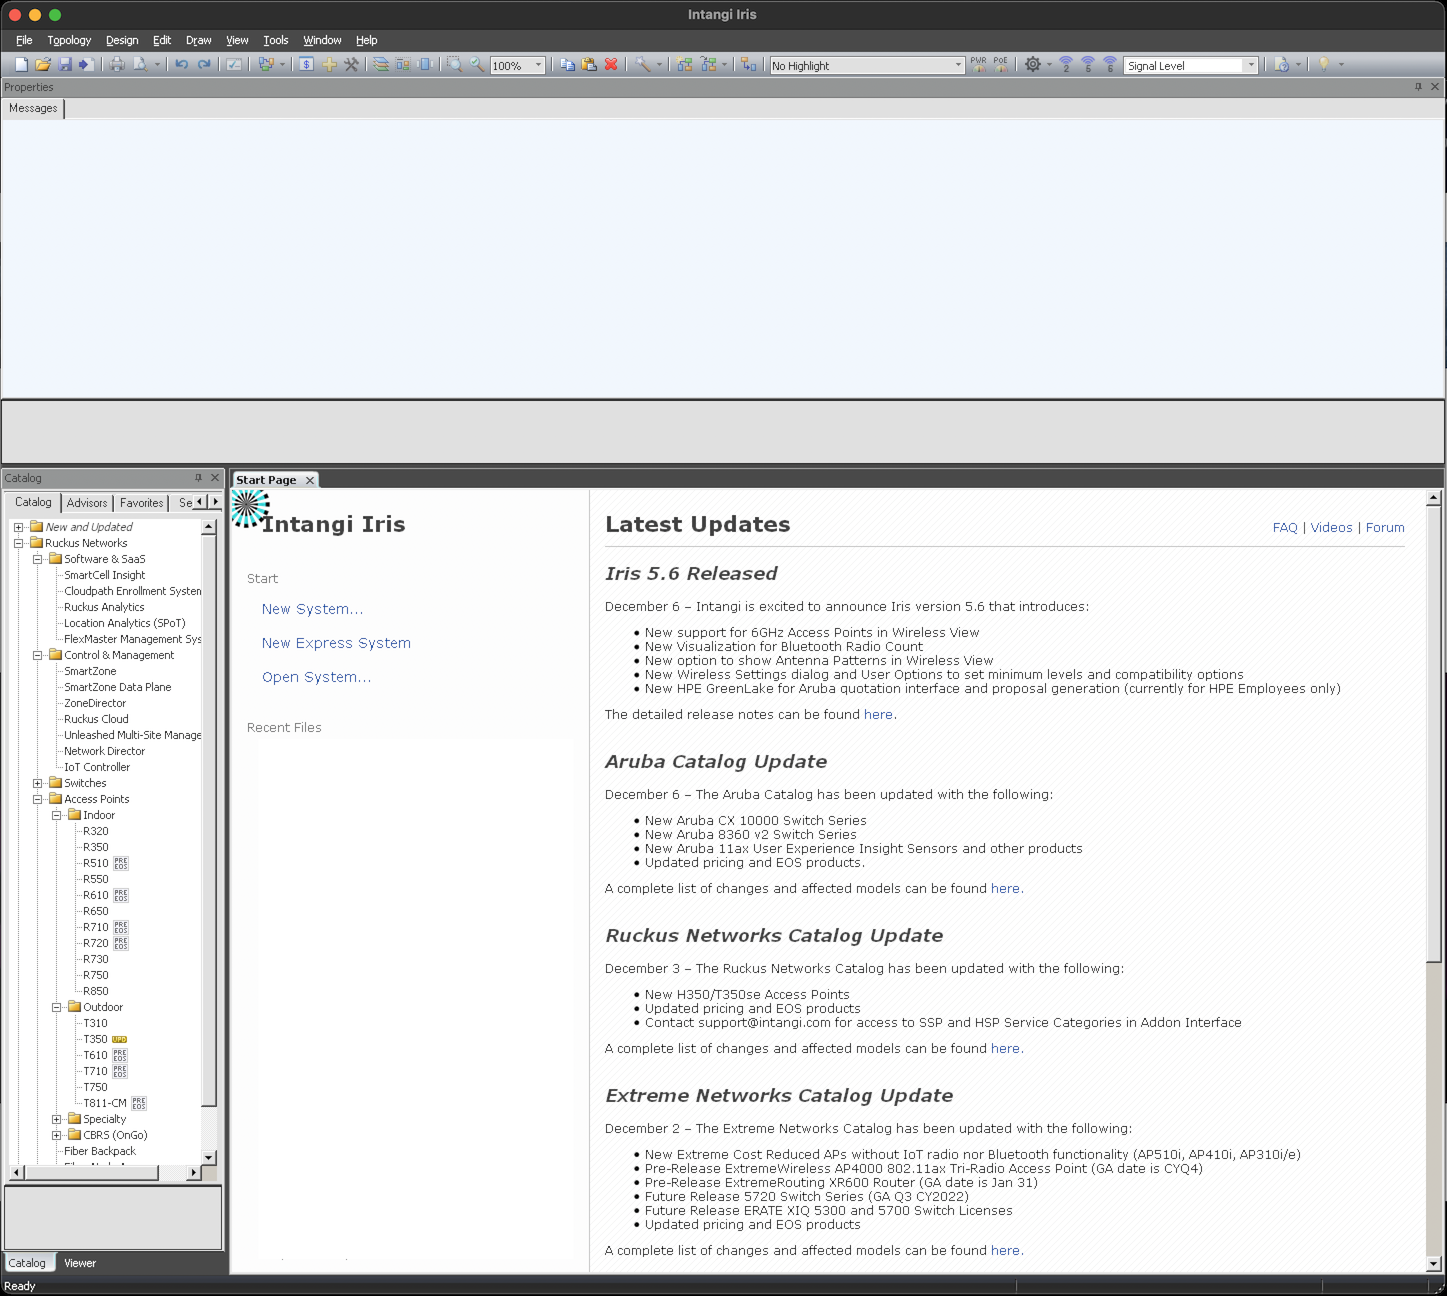The image size is (1447, 1296).
Task: Click the PoE gauge icon
Action: click(1001, 65)
